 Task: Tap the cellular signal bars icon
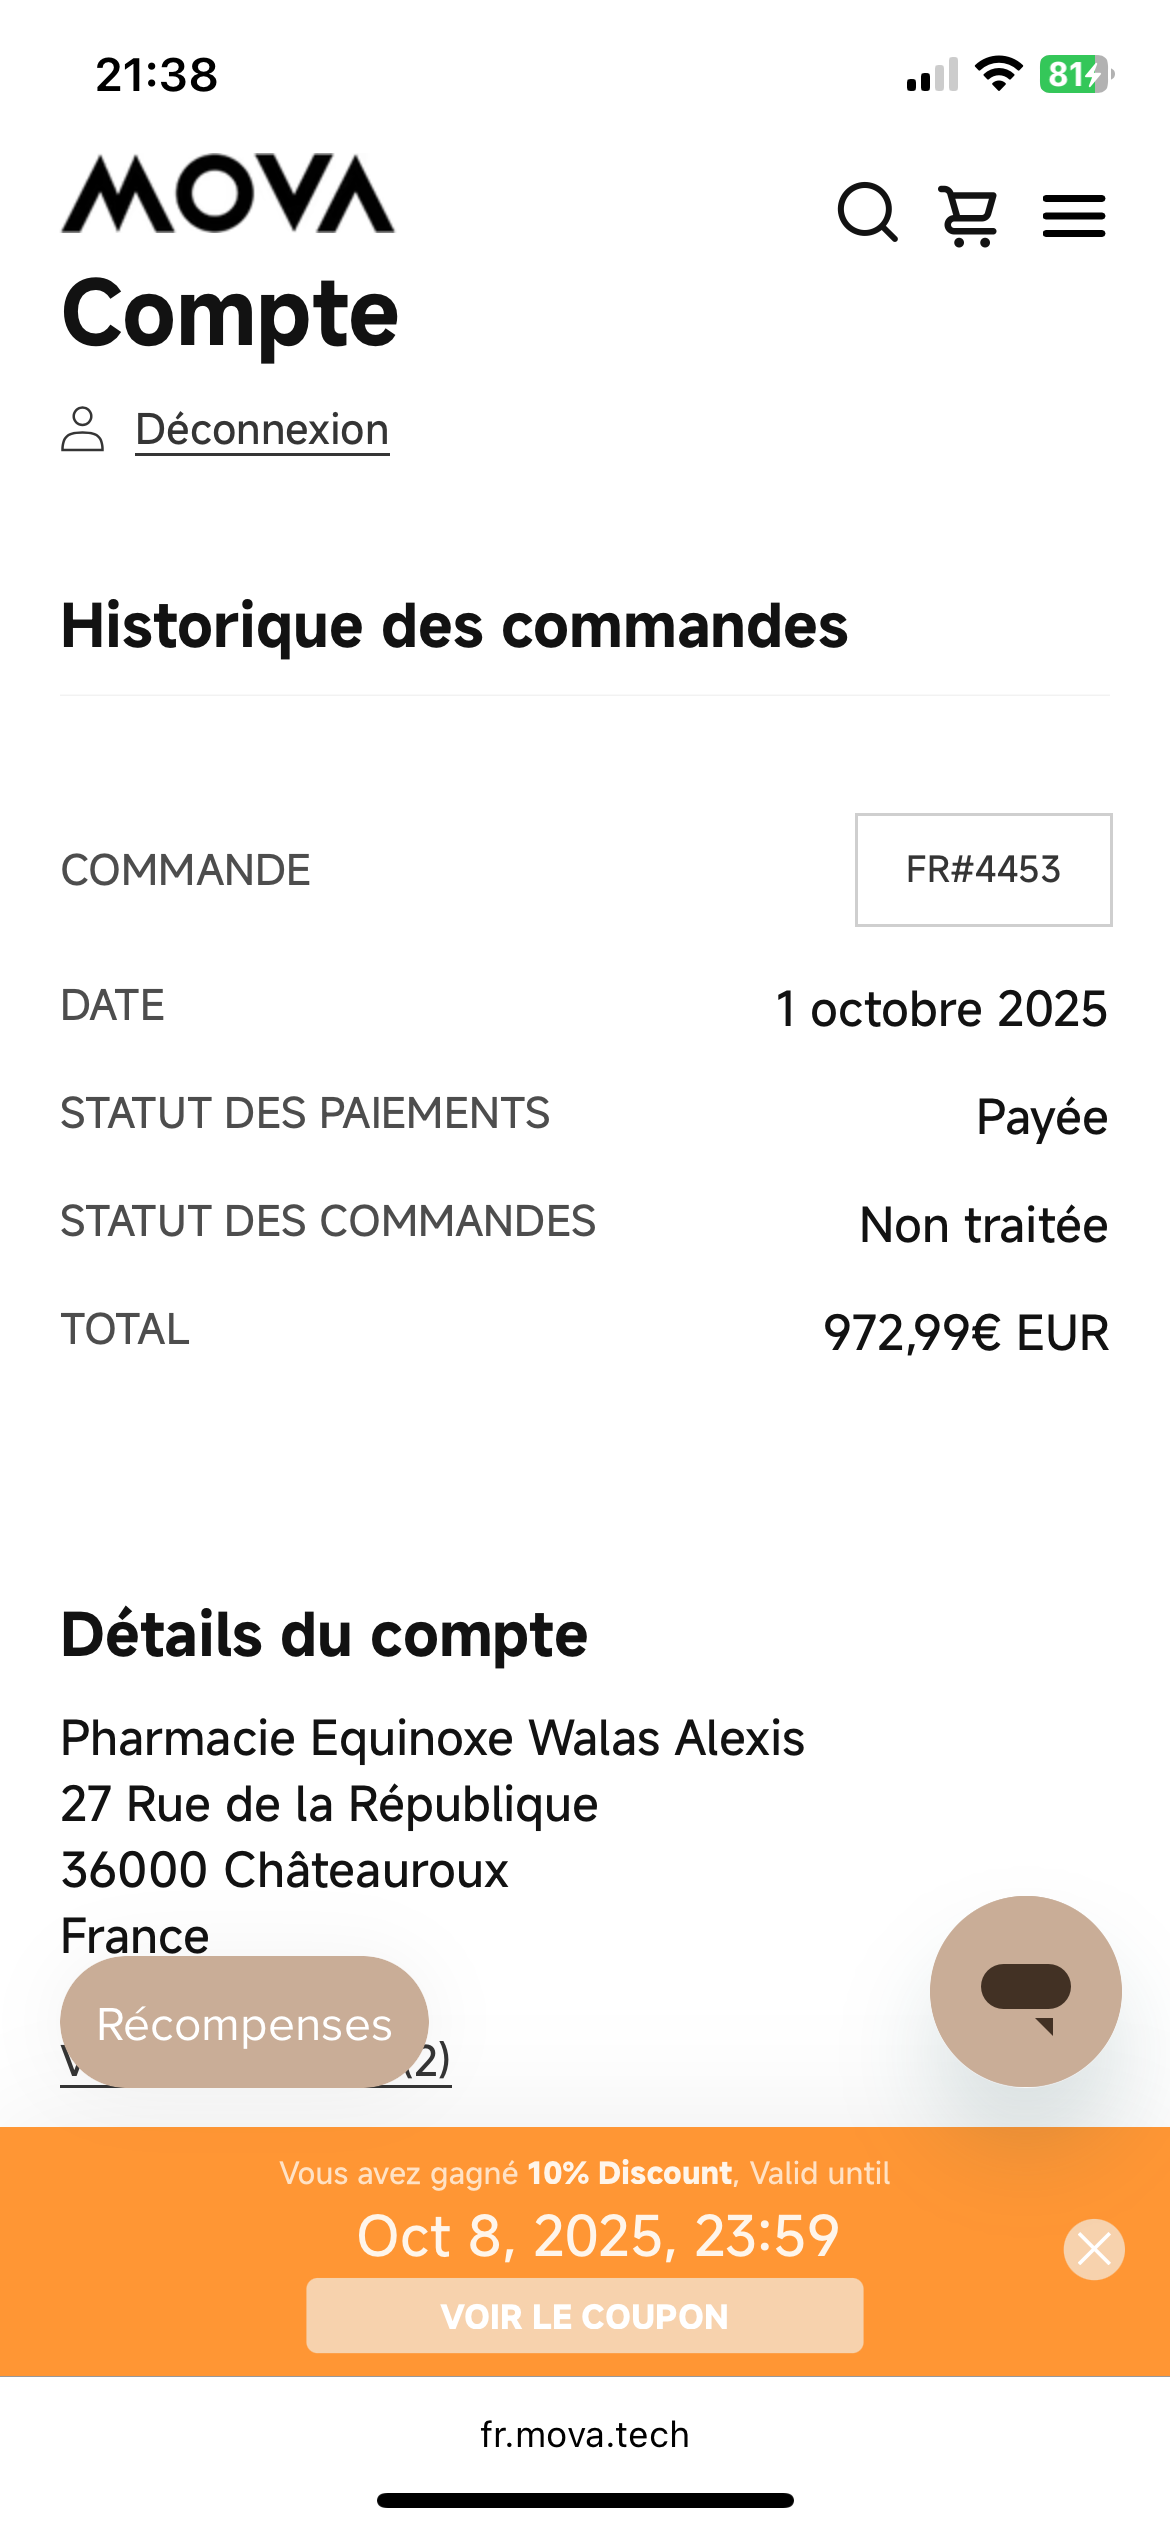point(932,75)
